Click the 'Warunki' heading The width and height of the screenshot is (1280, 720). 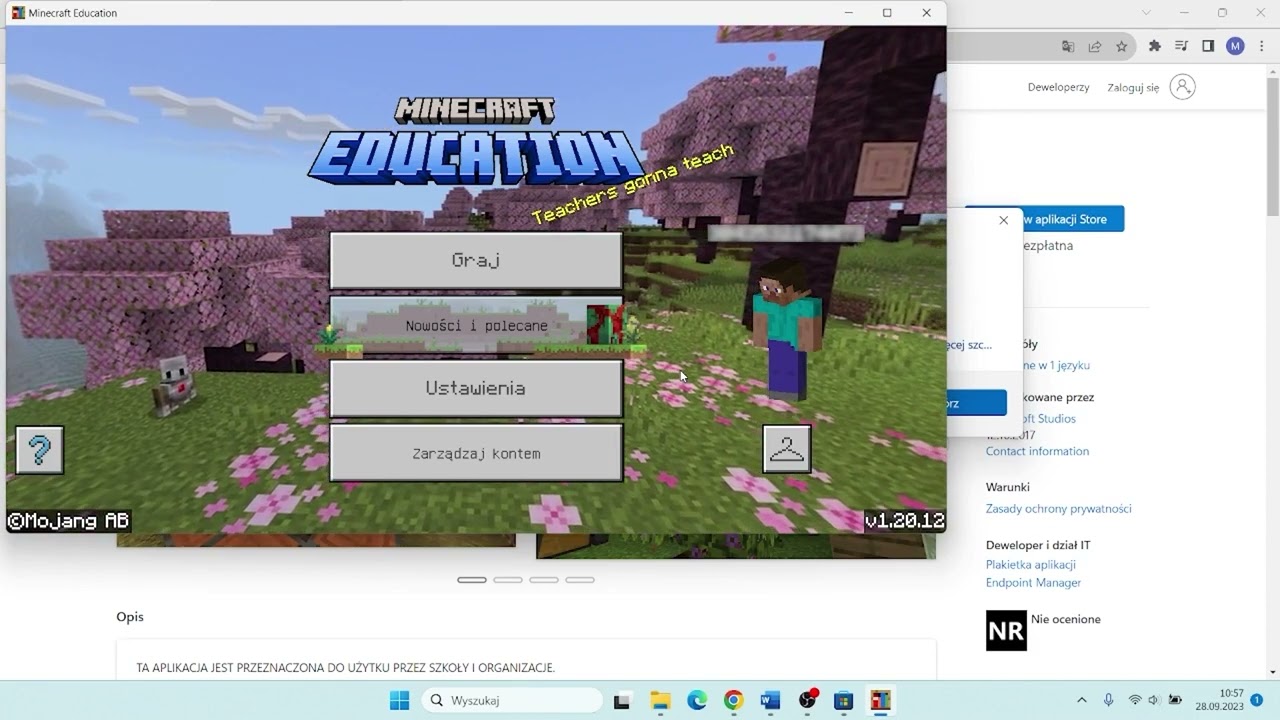click(x=1008, y=487)
